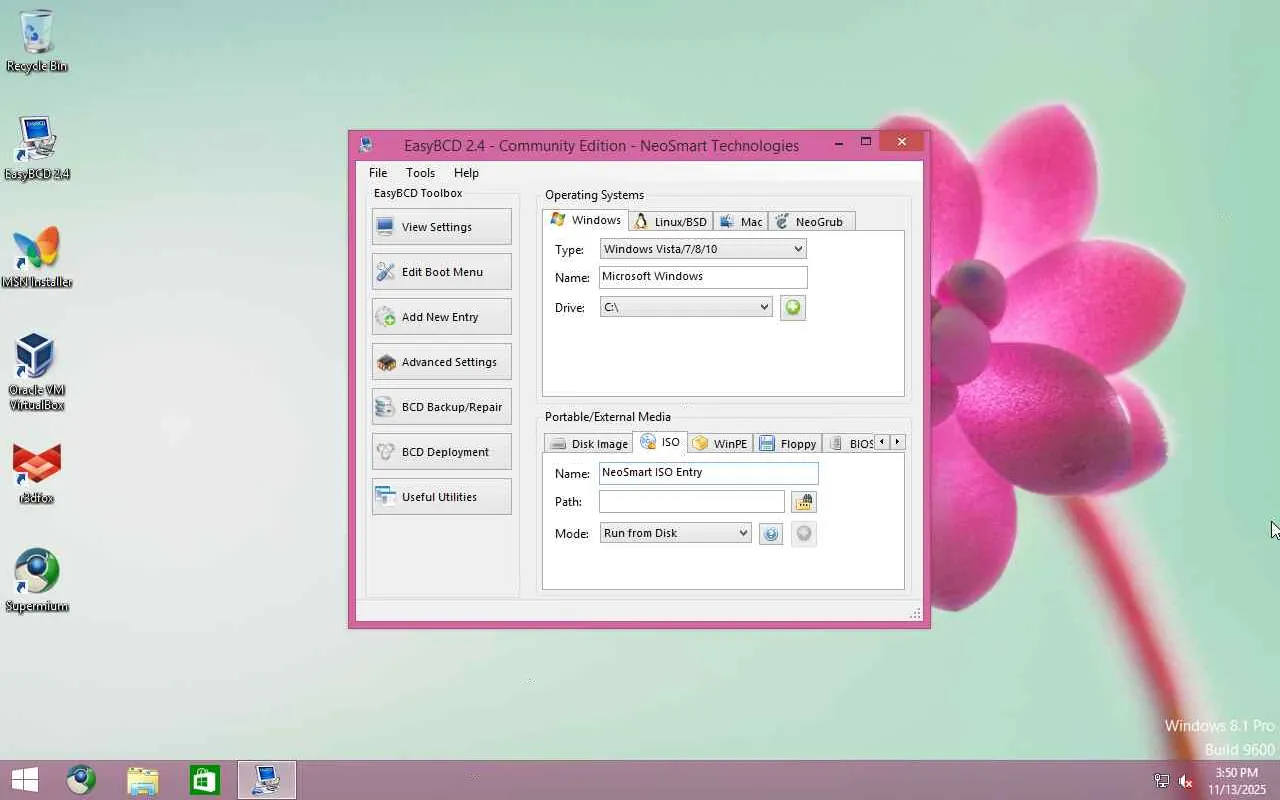Viewport: 1280px width, 800px height.
Task: Select the Recycle Bin desktop icon
Action: point(37,41)
